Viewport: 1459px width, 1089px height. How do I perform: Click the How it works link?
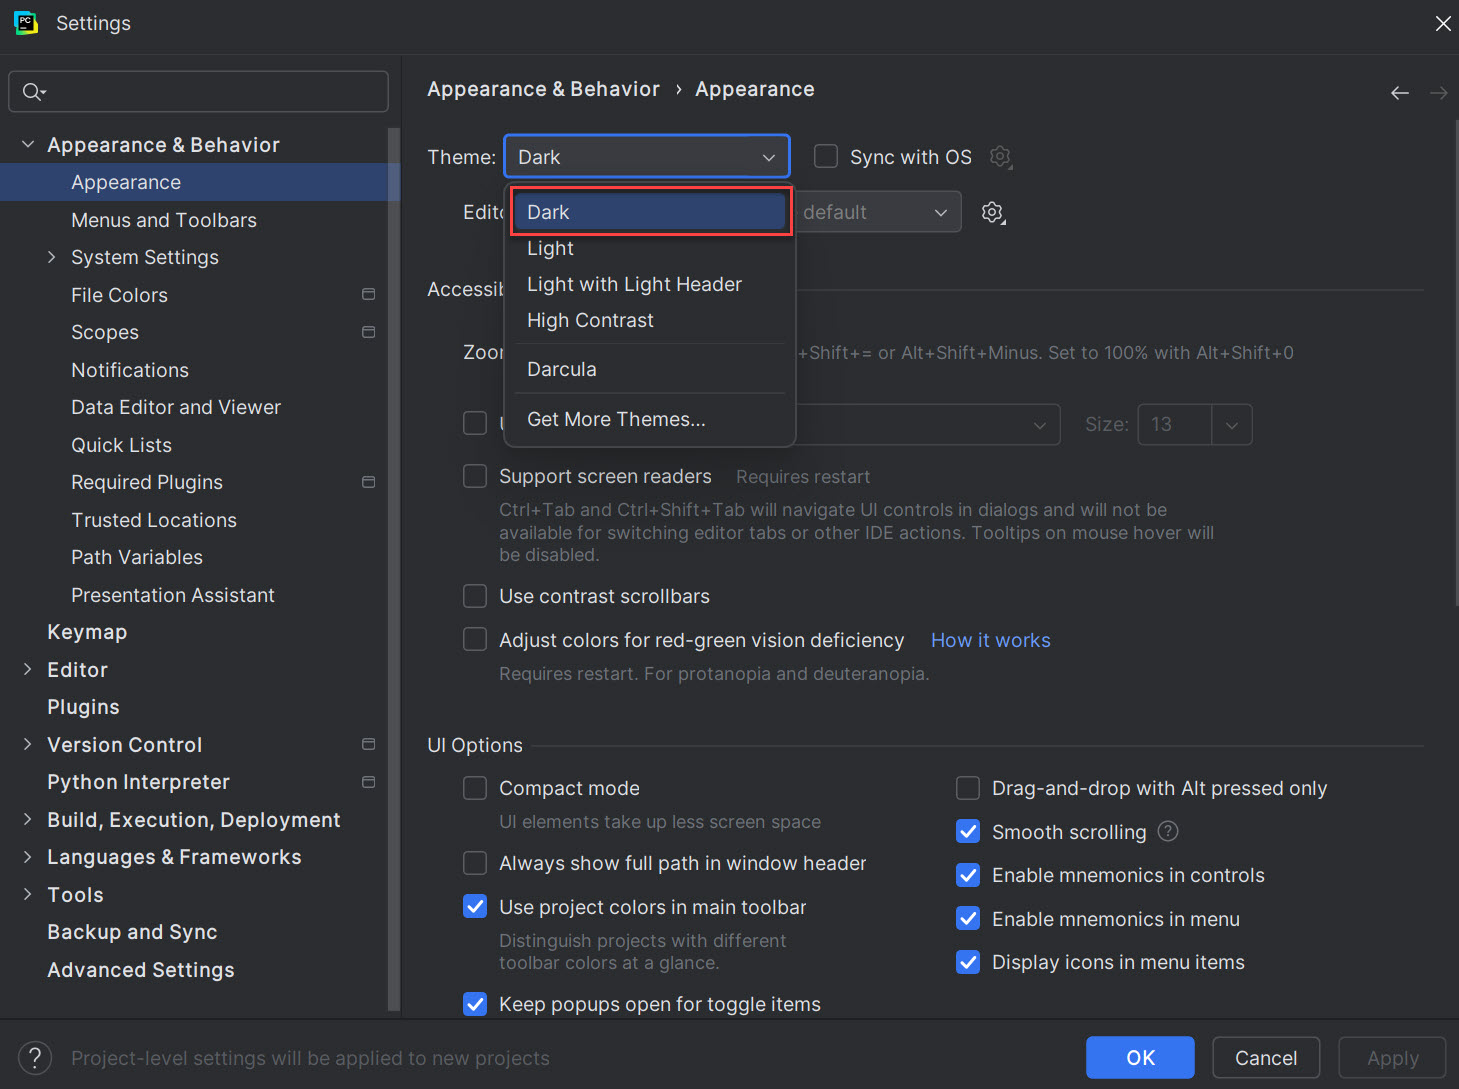989,639
